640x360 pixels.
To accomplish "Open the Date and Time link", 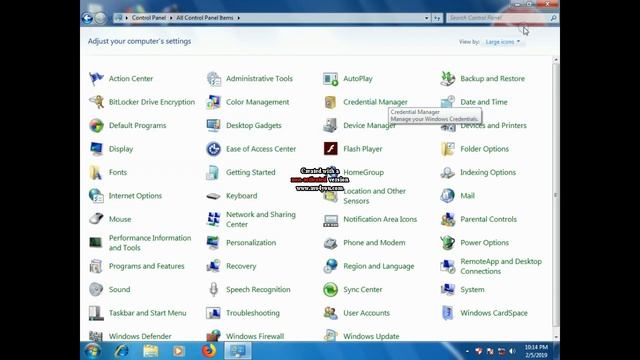I will tap(484, 102).
